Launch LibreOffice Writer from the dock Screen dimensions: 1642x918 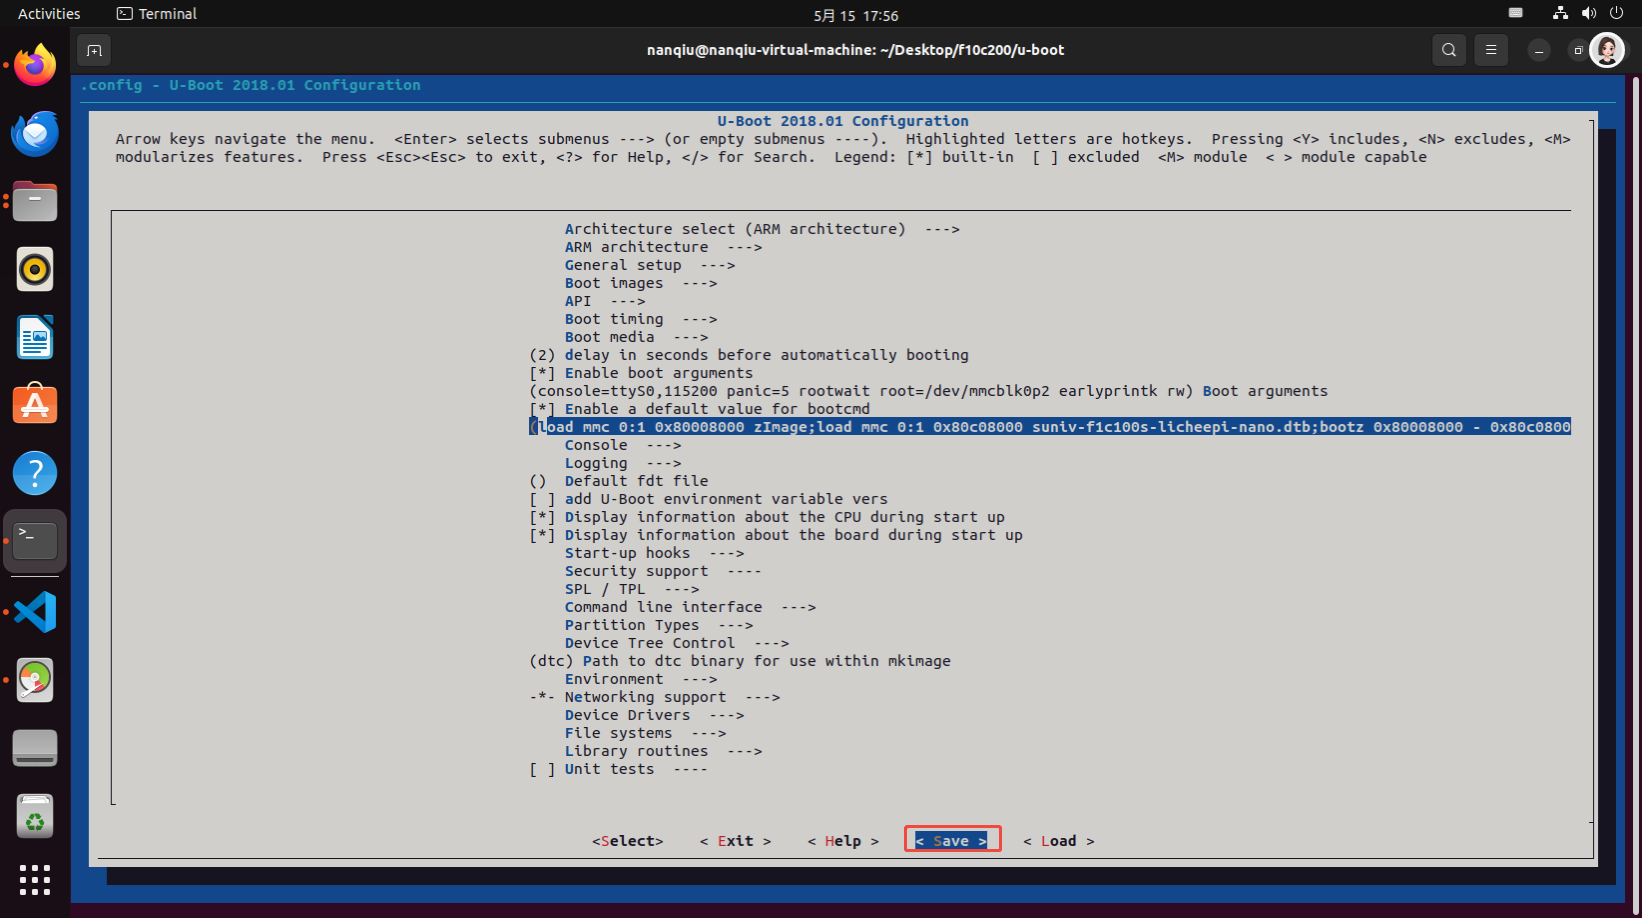(x=35, y=337)
